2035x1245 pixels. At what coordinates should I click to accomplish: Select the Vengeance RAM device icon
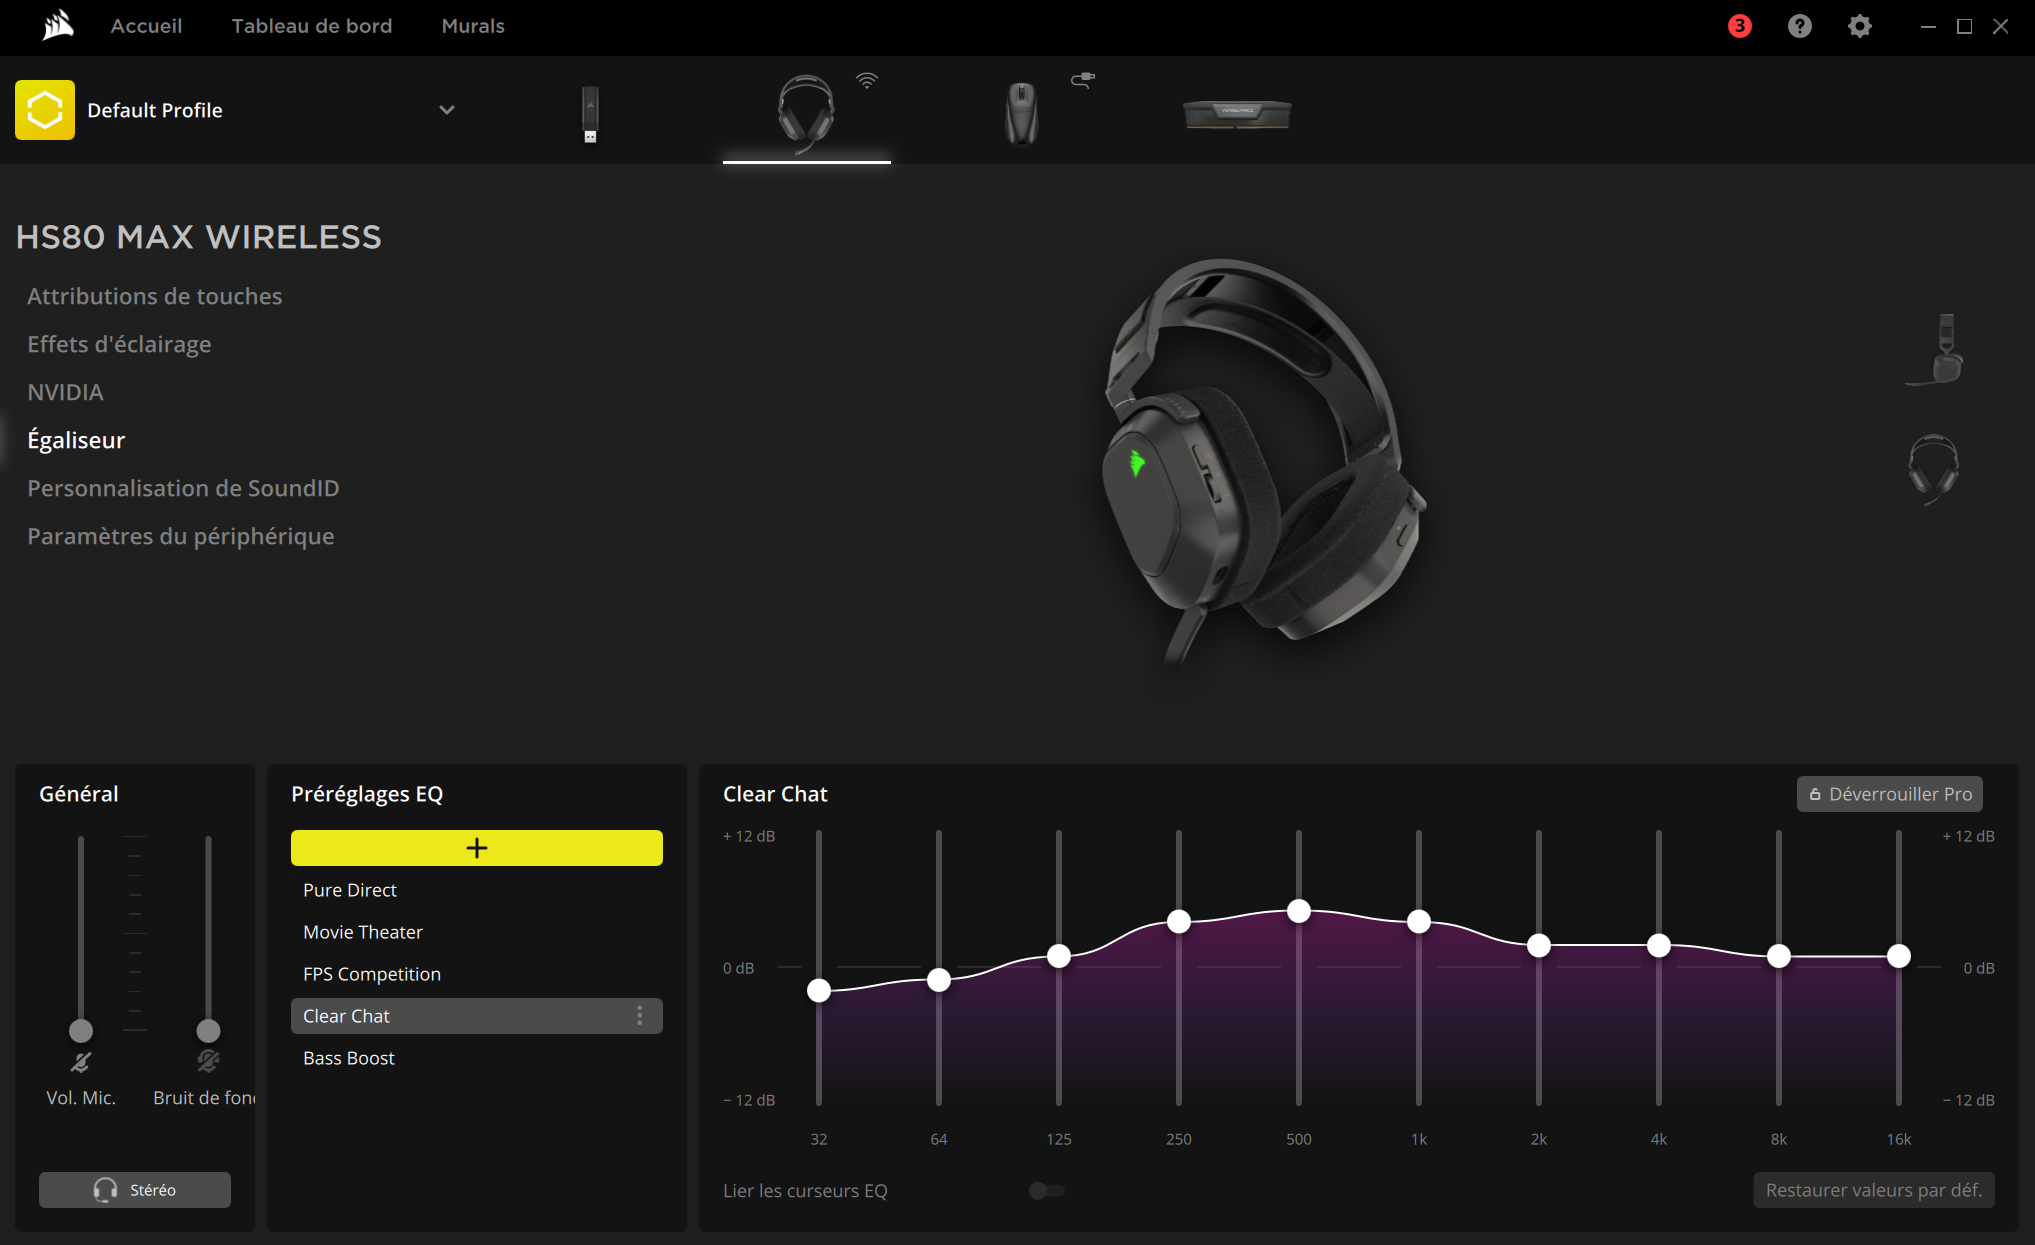pos(1237,114)
